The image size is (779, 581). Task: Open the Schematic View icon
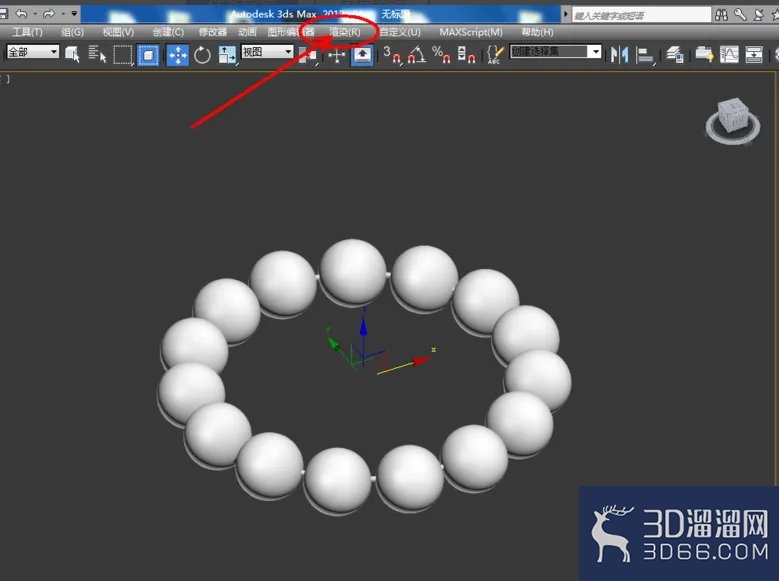[x=754, y=54]
